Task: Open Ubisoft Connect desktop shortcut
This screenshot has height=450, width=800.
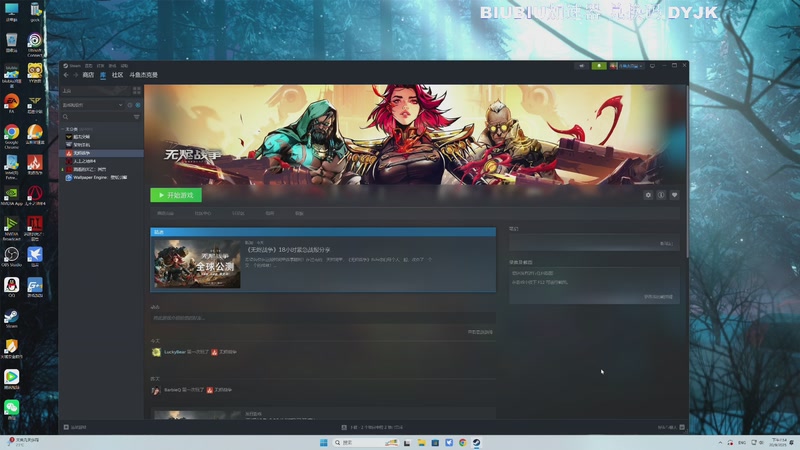Action: pos(35,44)
